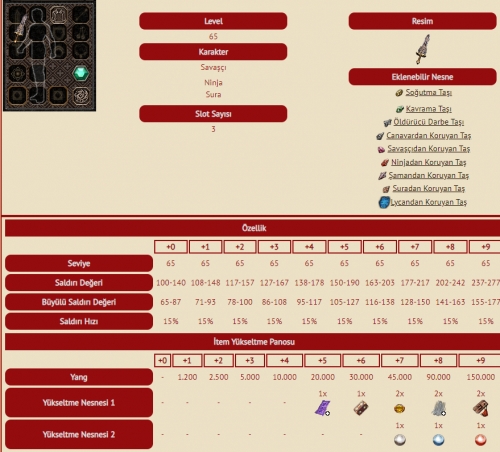
Task: Open the Öldürücü Darbe Taşı link
Action: click(428, 122)
